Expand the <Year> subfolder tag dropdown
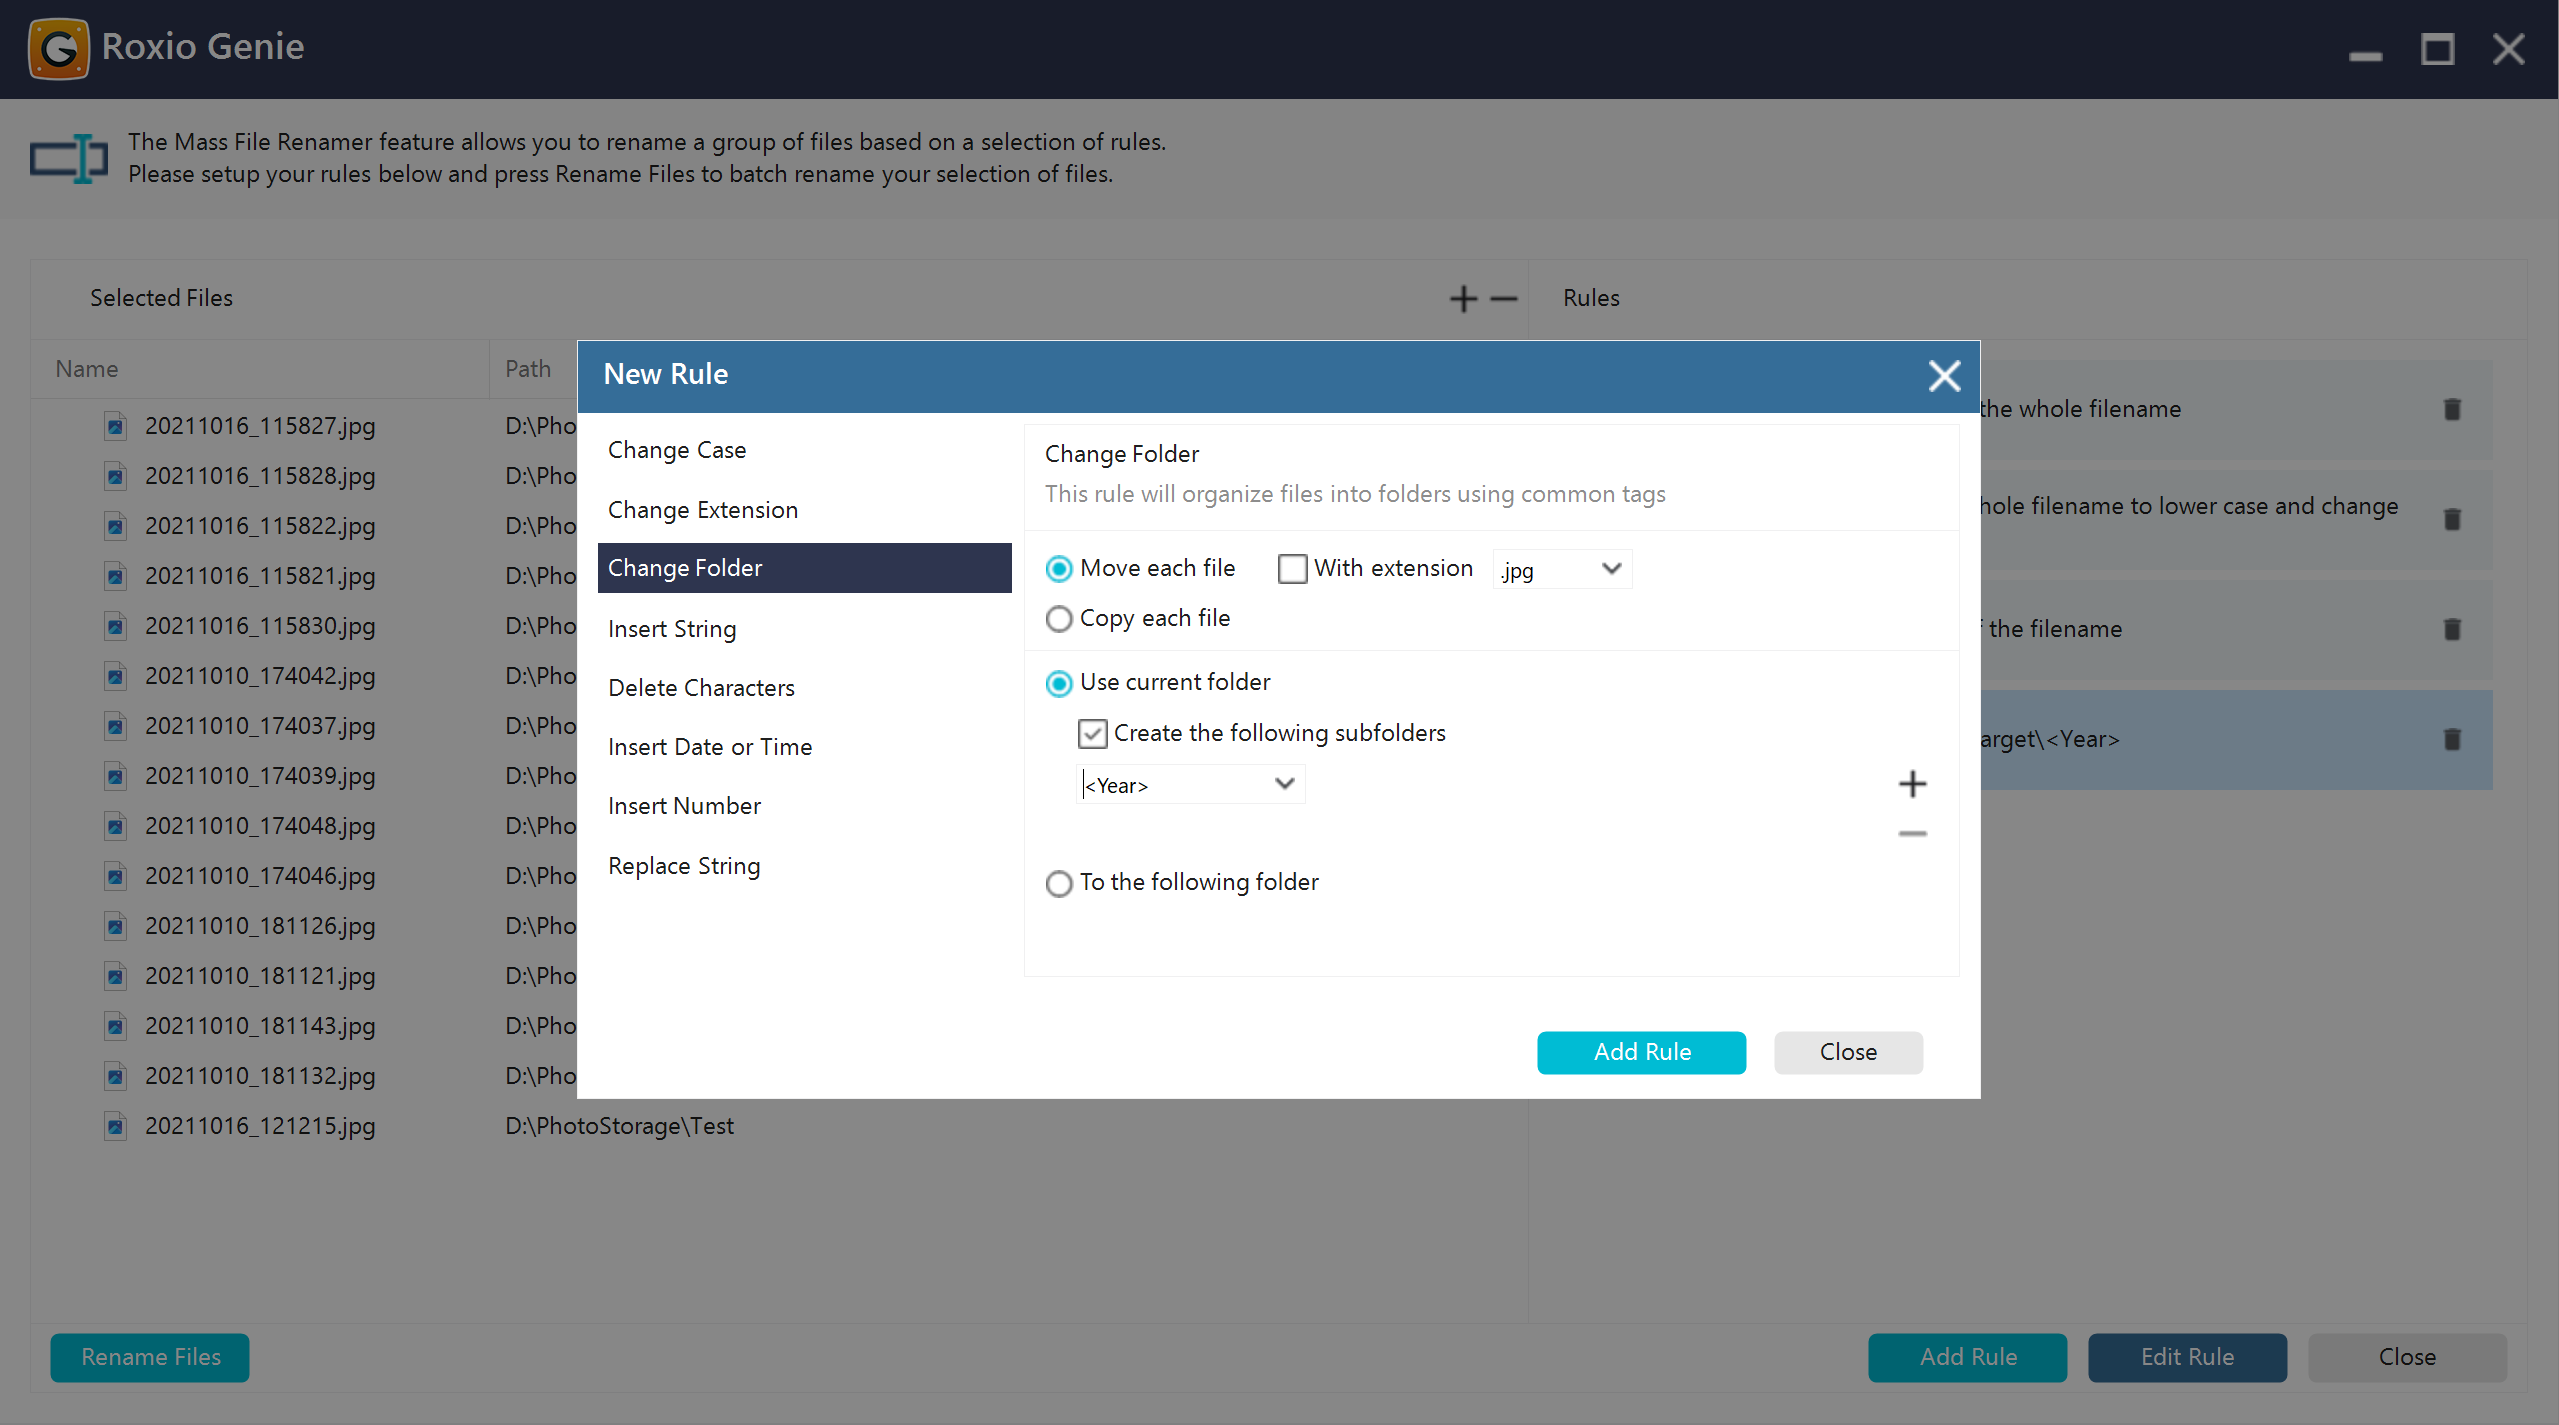2559x1425 pixels. [1284, 784]
